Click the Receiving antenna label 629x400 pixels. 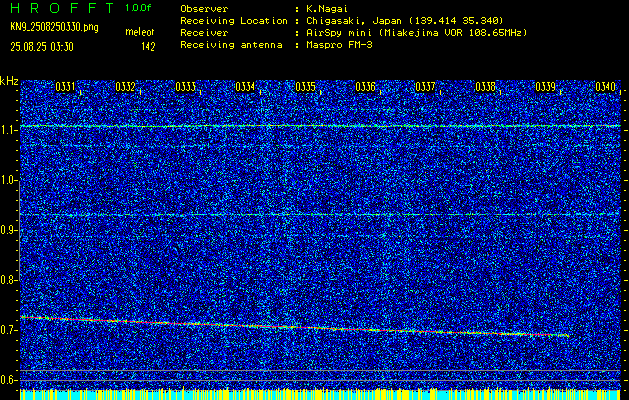[x=231, y=45]
